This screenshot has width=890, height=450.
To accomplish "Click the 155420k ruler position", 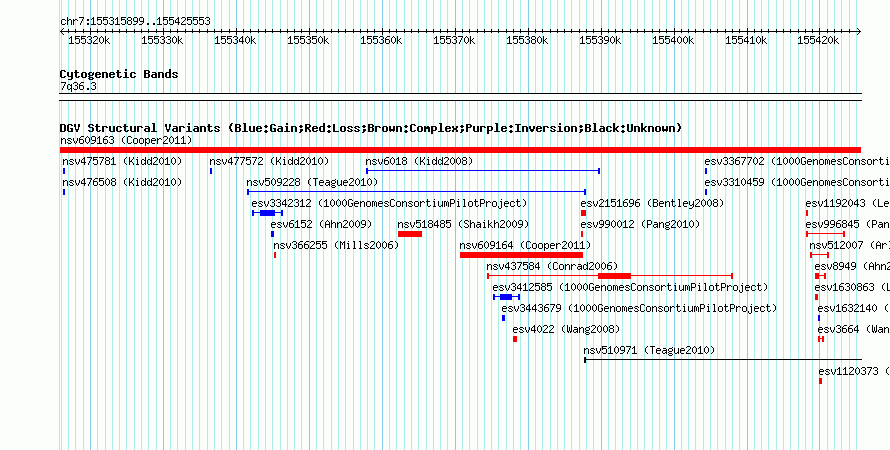I will 818,40.
